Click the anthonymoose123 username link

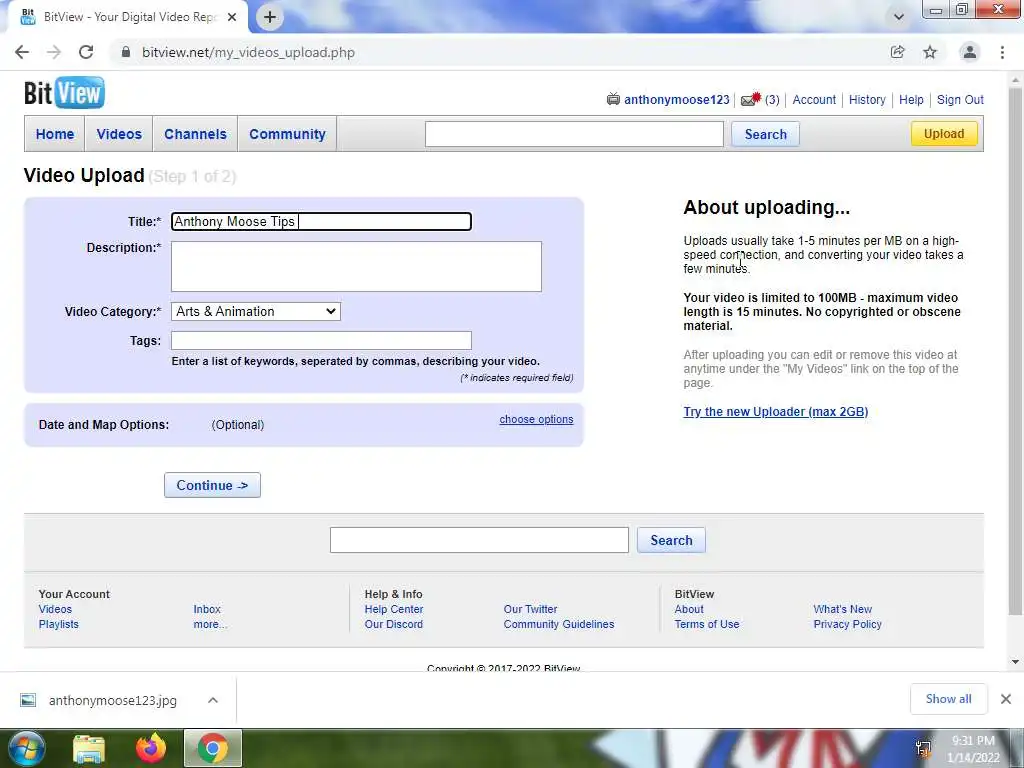(677, 100)
